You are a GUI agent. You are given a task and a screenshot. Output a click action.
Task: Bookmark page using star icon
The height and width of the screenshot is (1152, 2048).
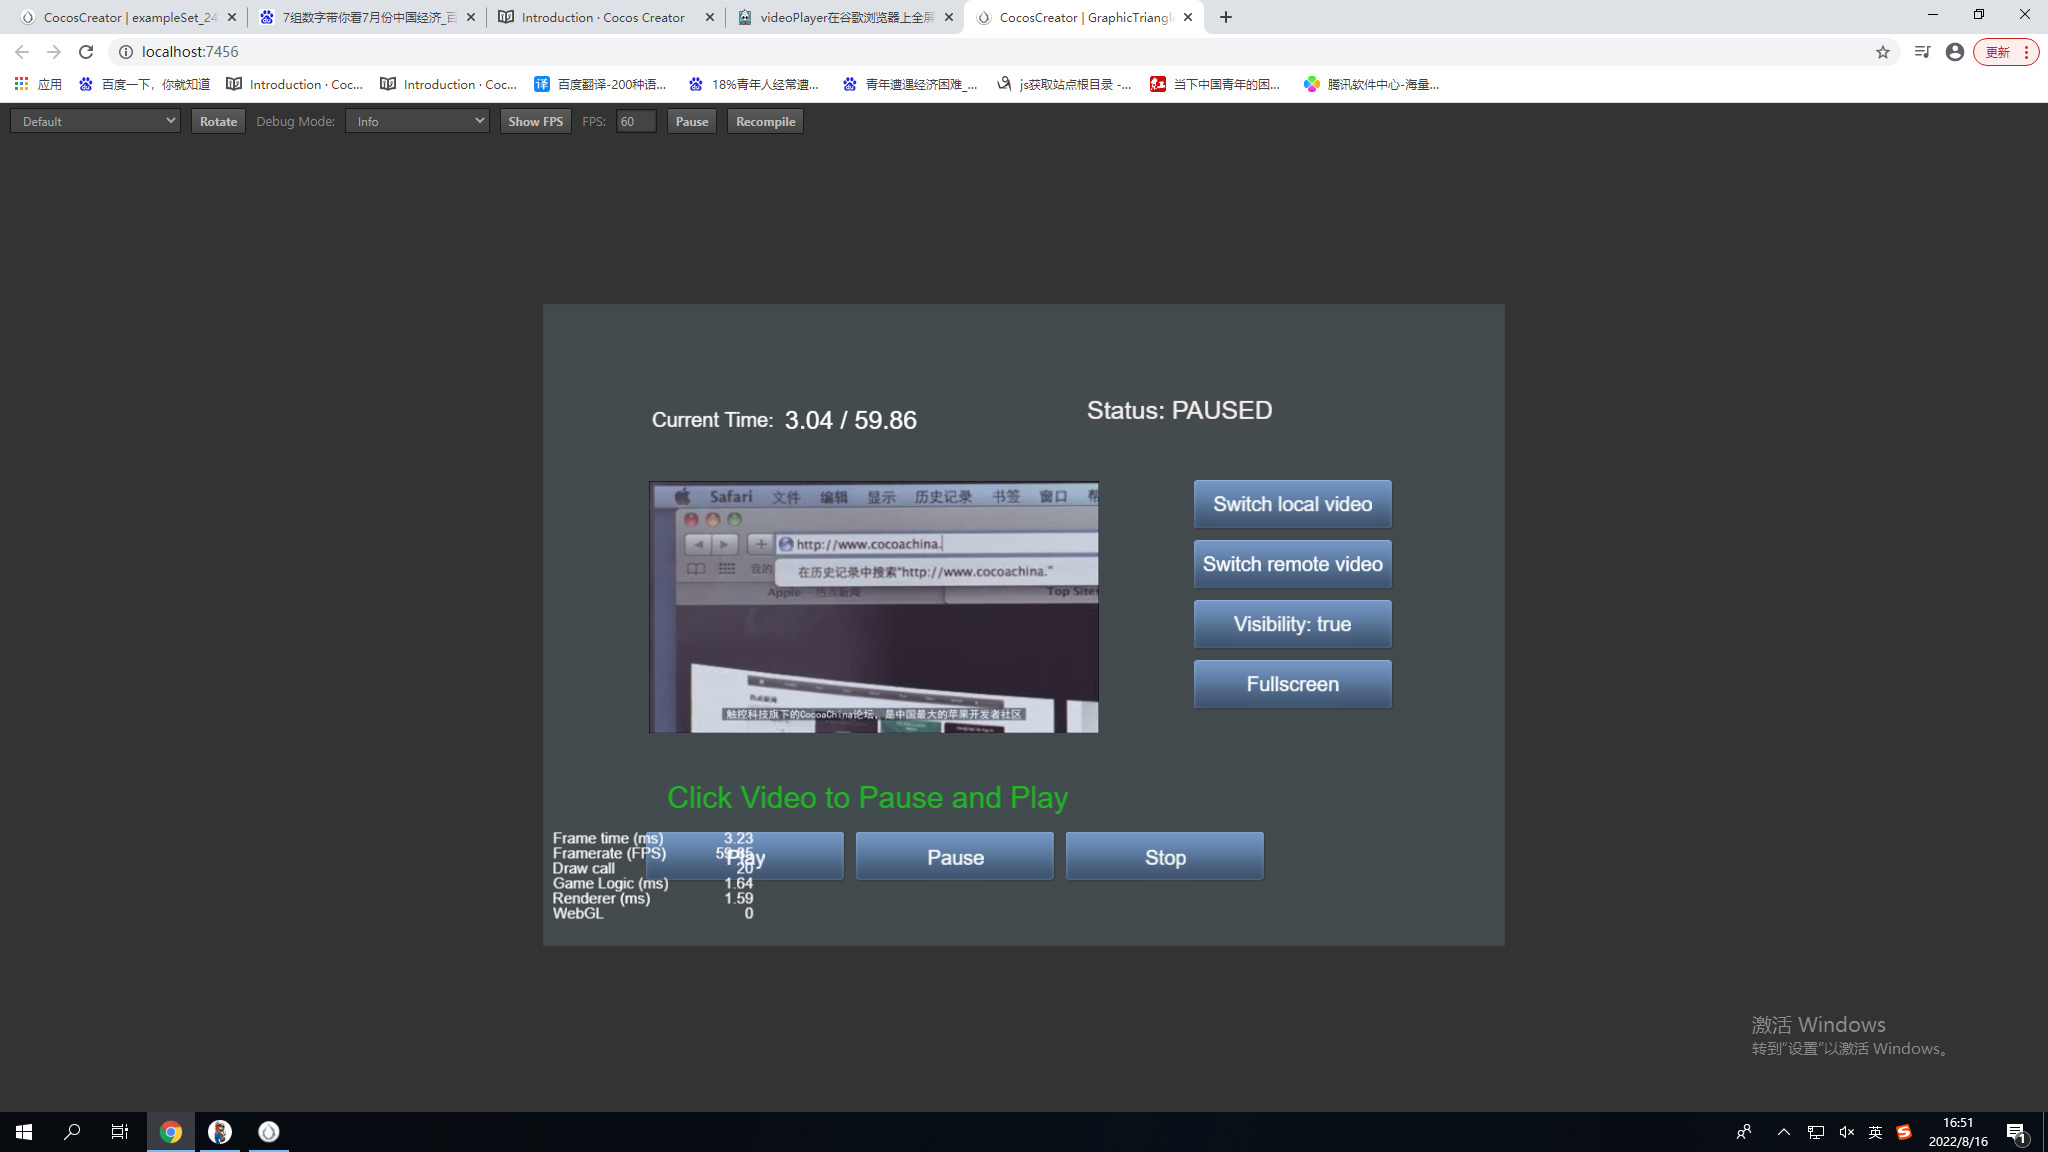click(1883, 52)
